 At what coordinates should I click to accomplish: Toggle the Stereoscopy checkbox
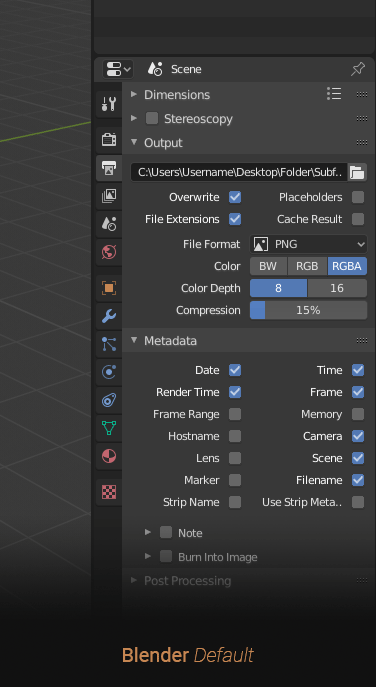[x=152, y=118]
